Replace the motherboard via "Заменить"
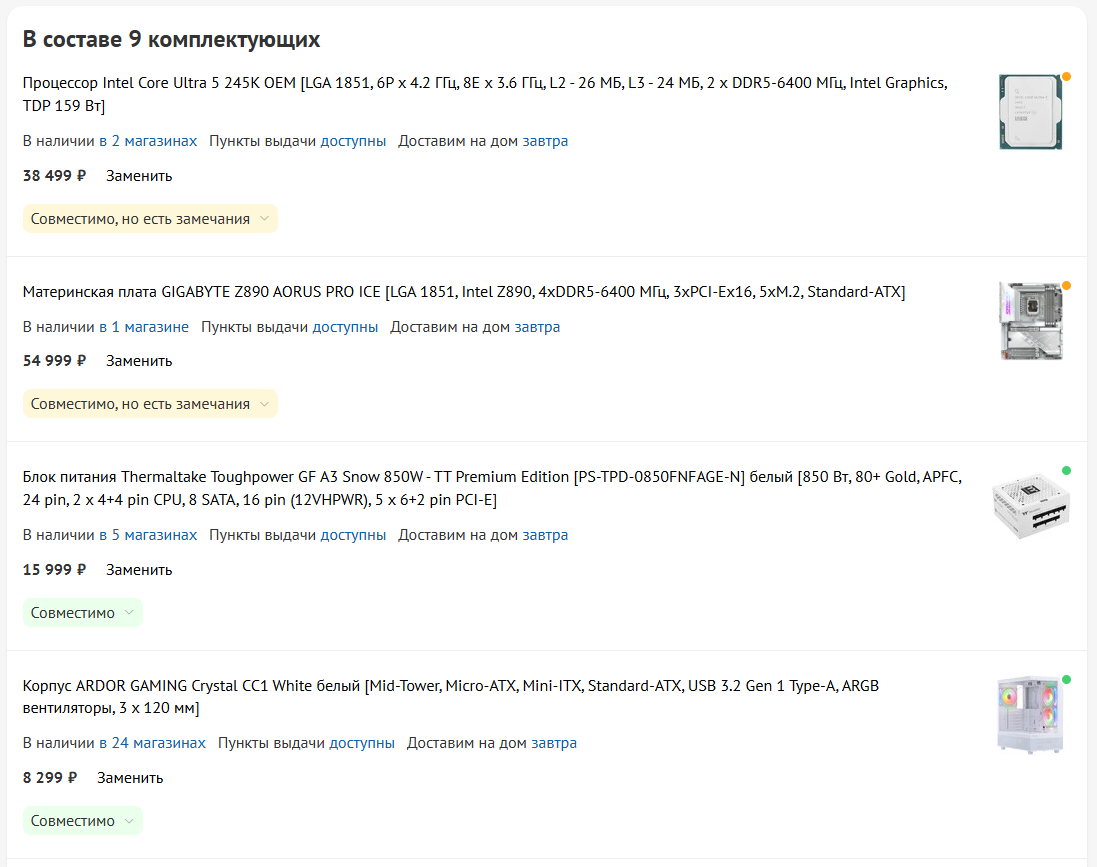The height and width of the screenshot is (867, 1097). click(x=139, y=361)
